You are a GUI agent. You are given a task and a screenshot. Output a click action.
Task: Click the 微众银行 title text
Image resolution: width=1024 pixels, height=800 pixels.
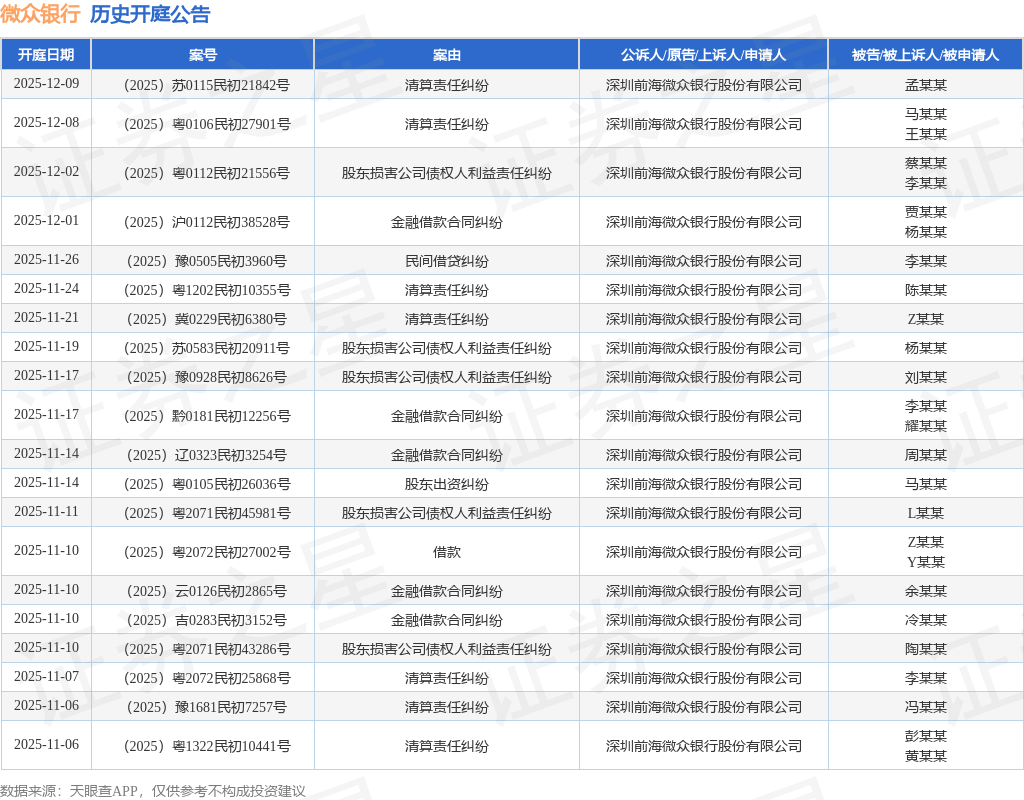click(40, 14)
